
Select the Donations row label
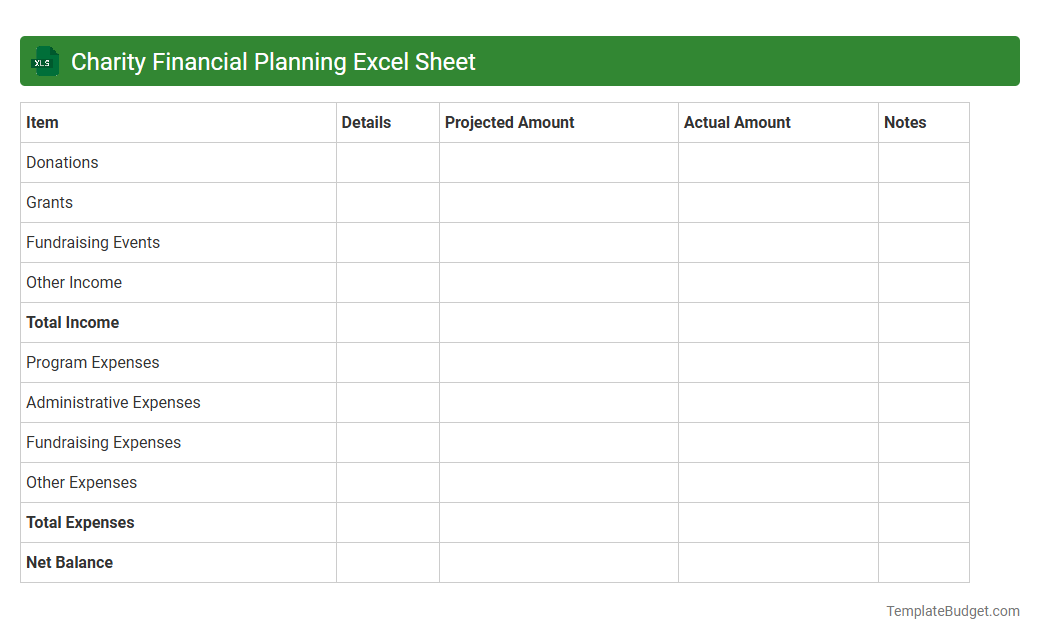pos(62,162)
